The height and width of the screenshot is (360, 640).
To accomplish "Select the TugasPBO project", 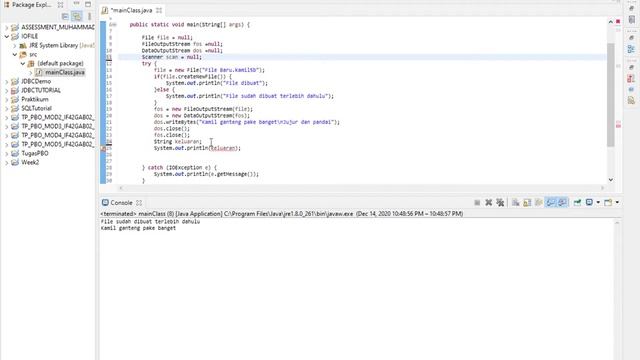I will click(x=35, y=153).
